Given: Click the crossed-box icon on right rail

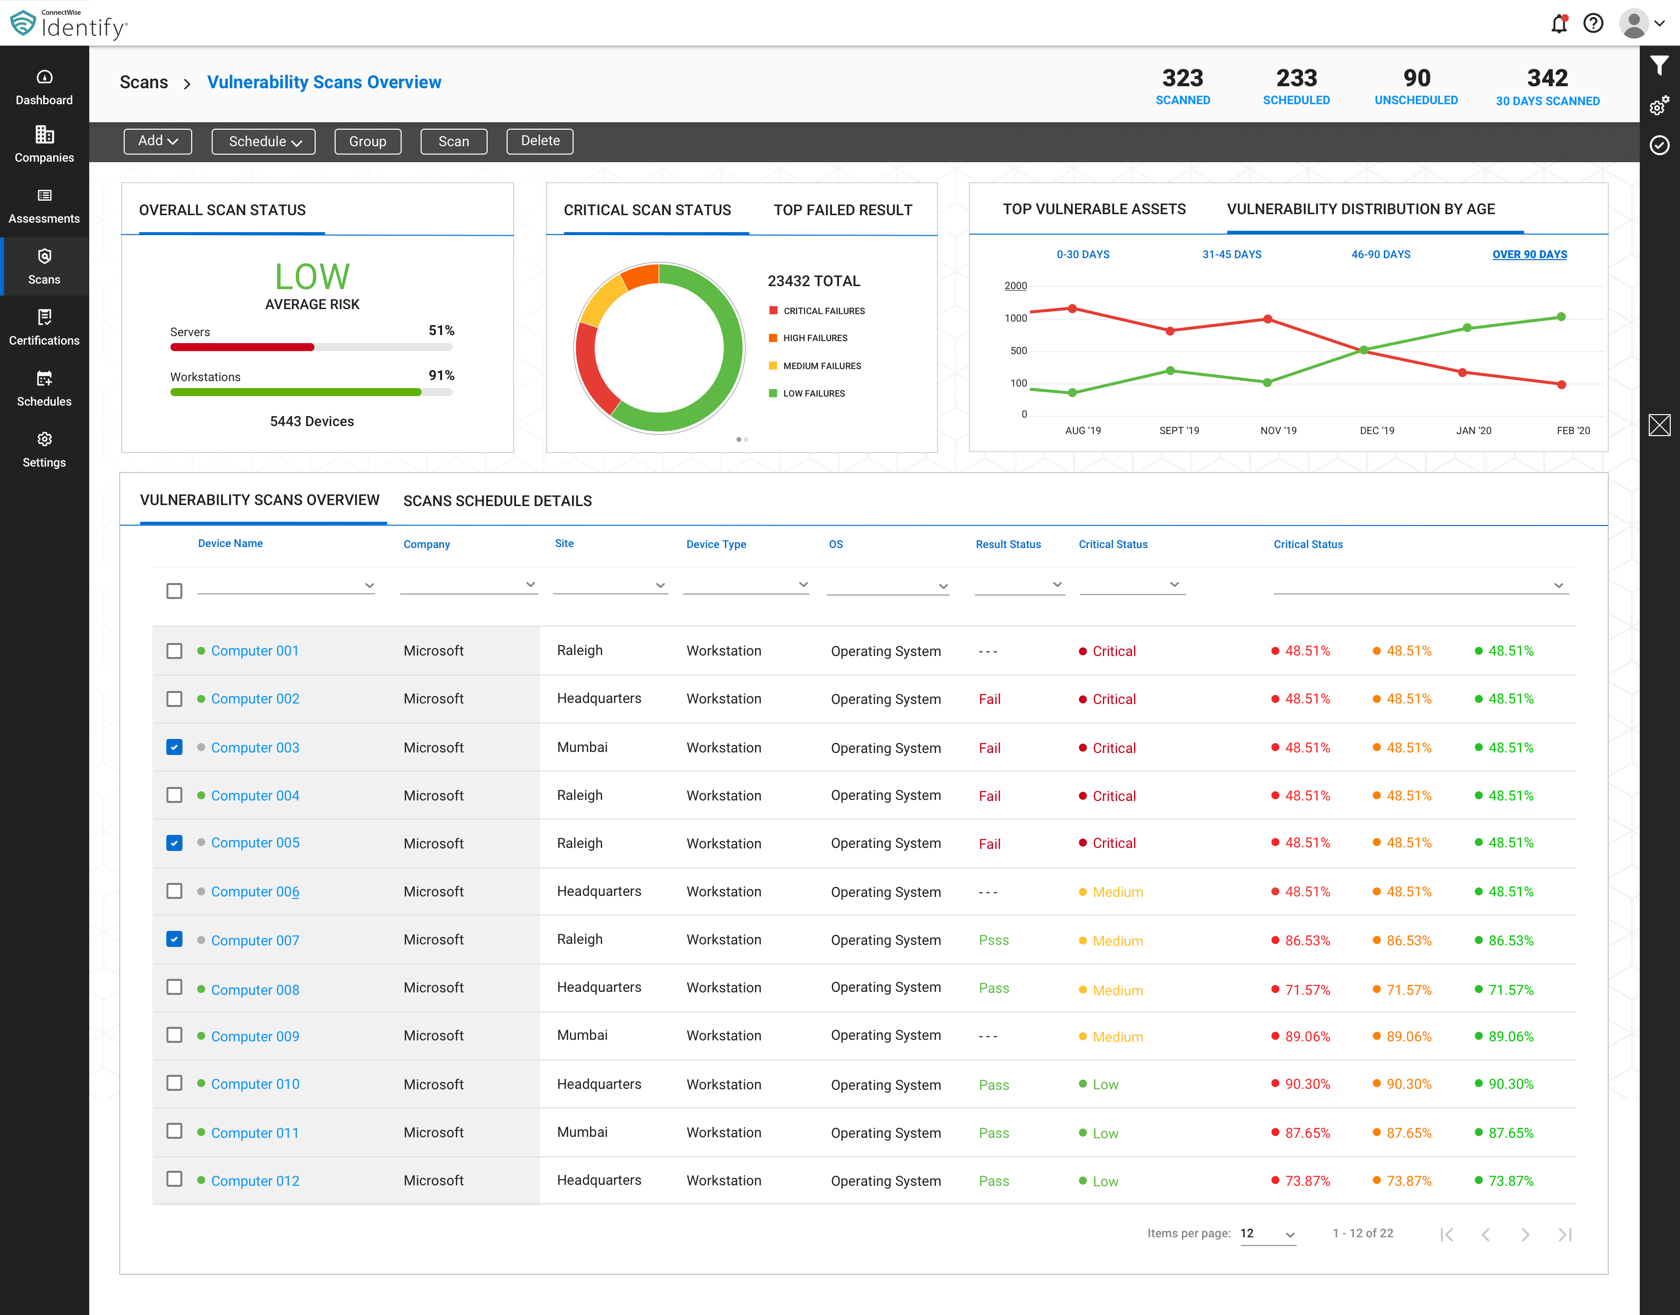Looking at the screenshot, I should [x=1660, y=425].
